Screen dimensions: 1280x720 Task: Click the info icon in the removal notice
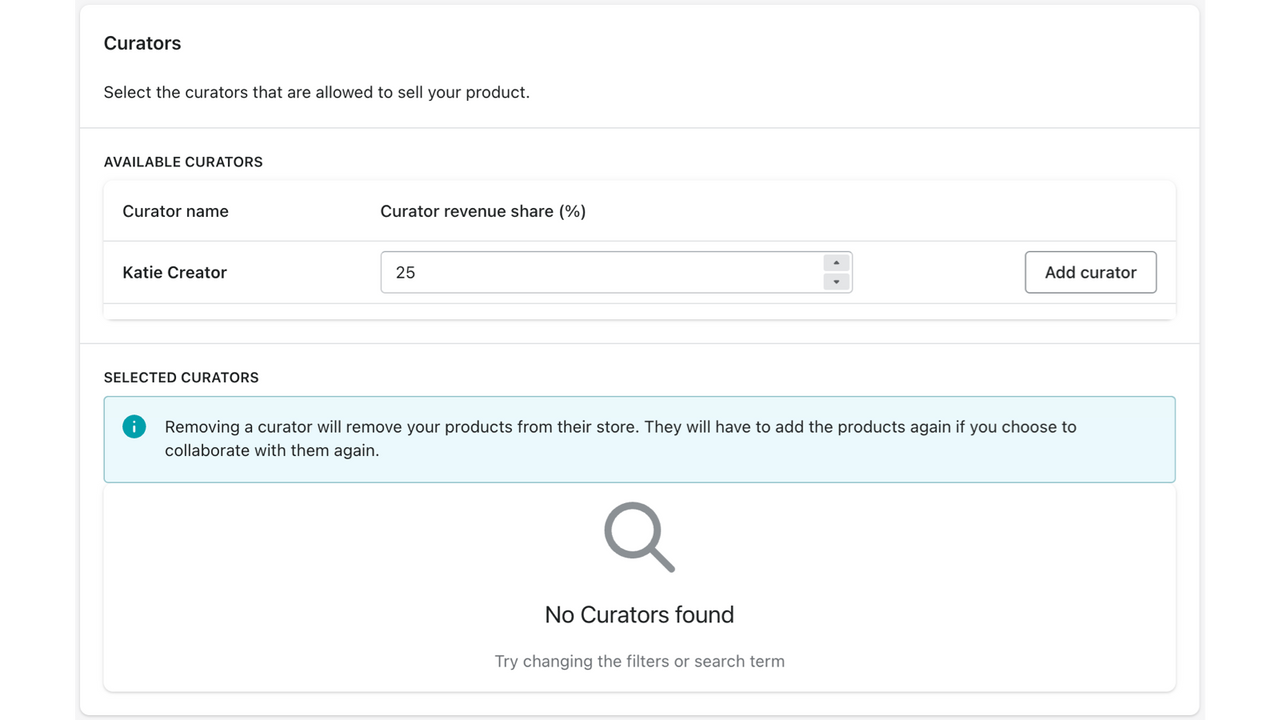[x=134, y=427]
